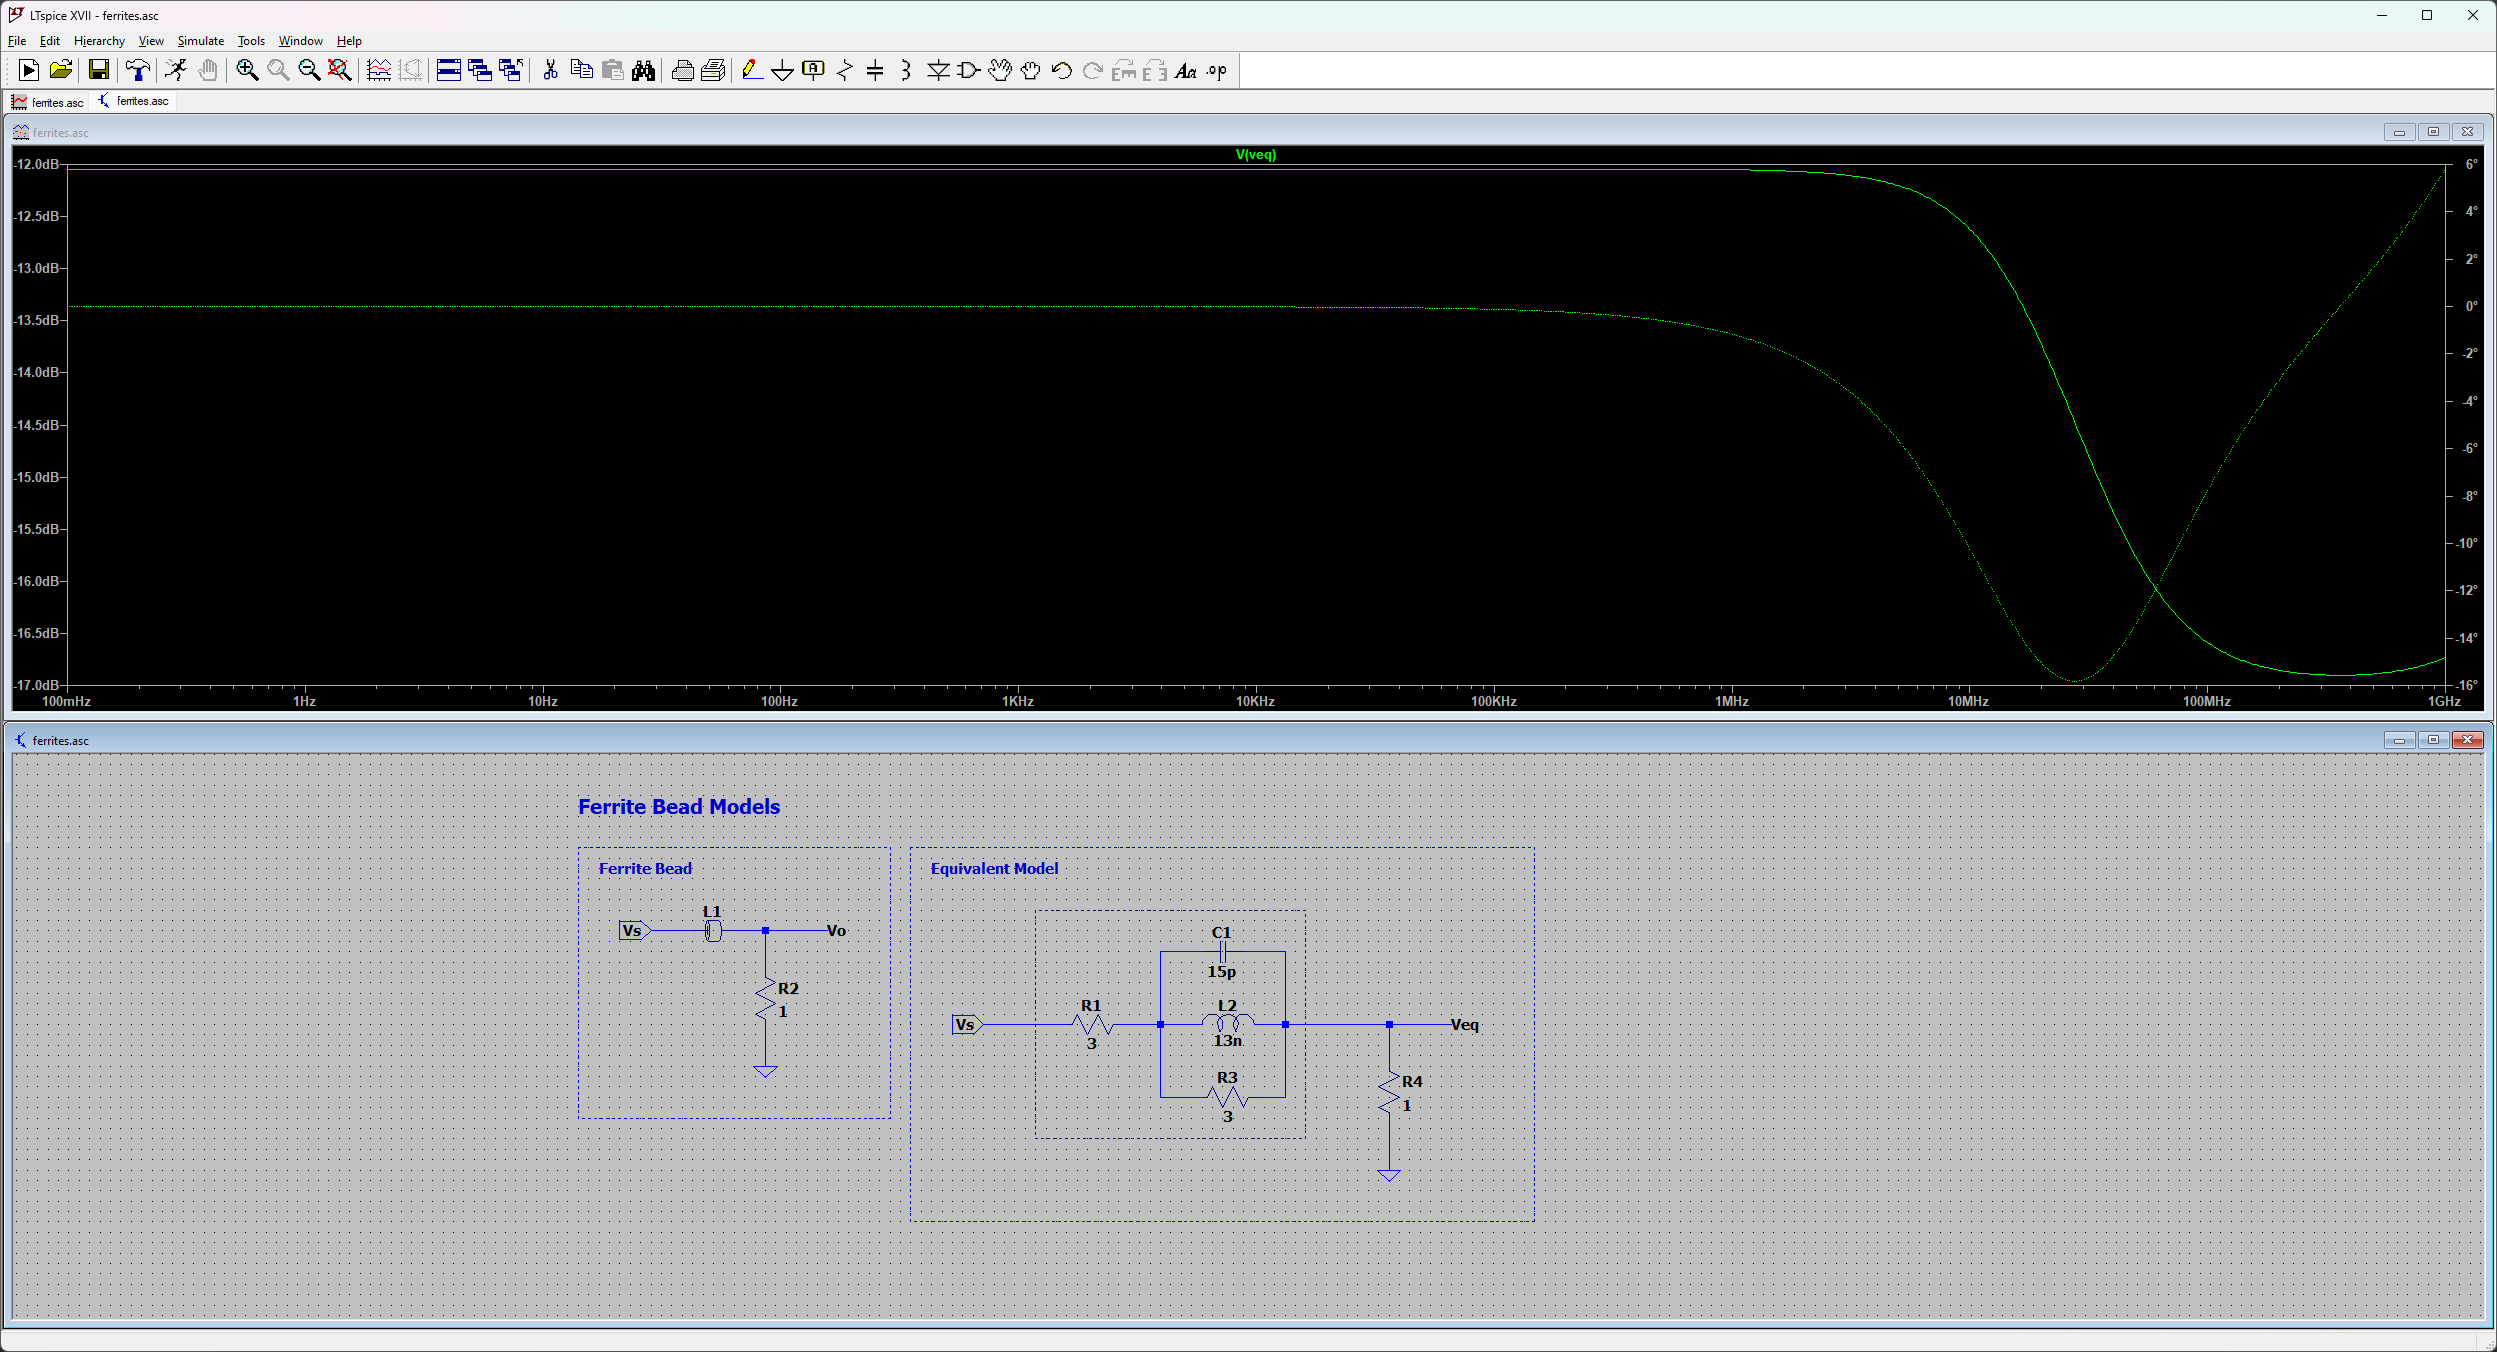This screenshot has width=2497, height=1352.
Task: Open the Hierarchy menu
Action: [x=99, y=41]
